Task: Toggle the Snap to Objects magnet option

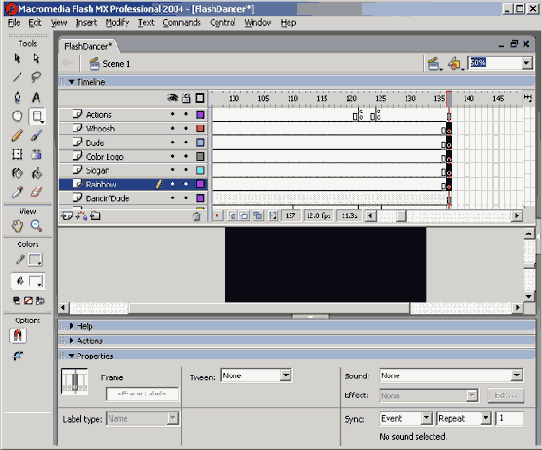Action: pos(18,336)
